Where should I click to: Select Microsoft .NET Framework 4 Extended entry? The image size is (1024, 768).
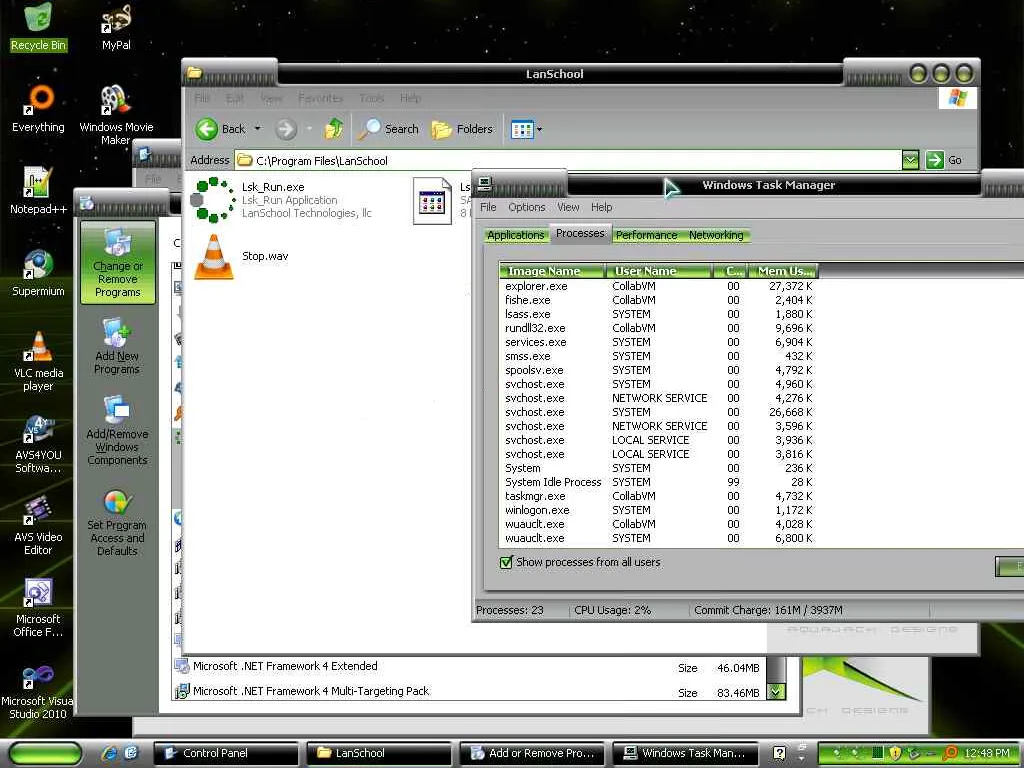[x=468, y=667]
